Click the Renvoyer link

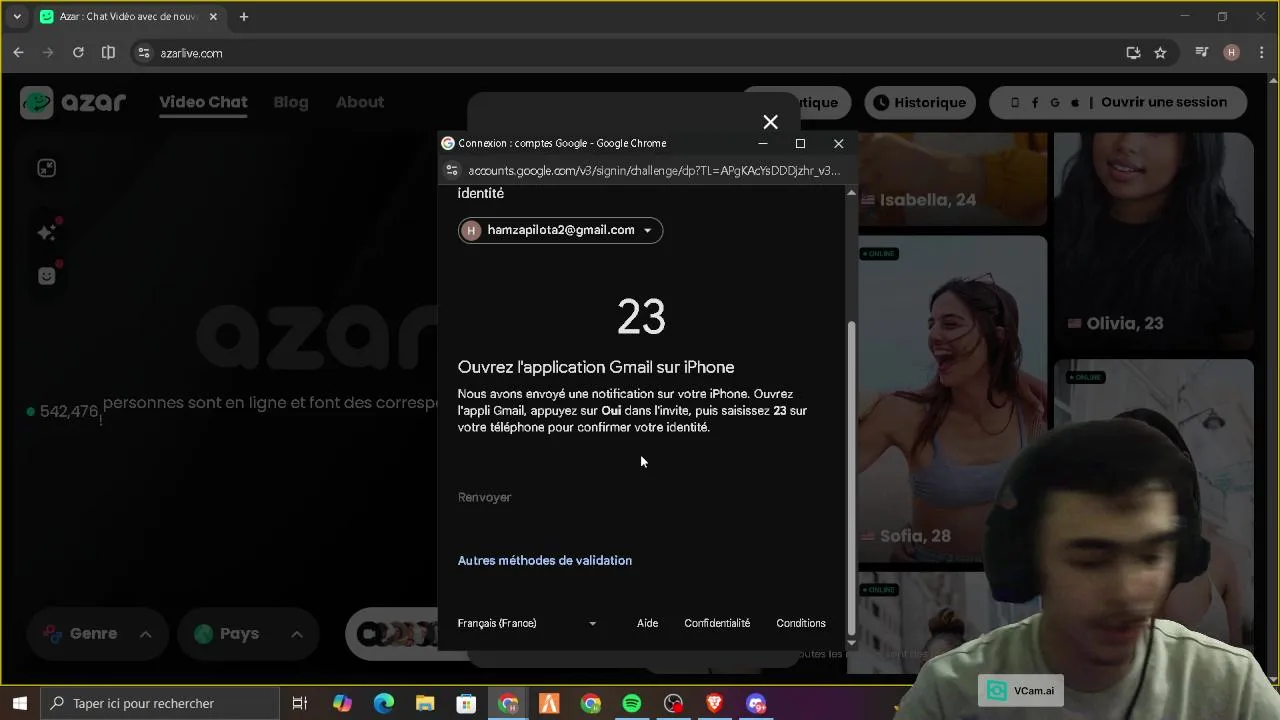[484, 497]
